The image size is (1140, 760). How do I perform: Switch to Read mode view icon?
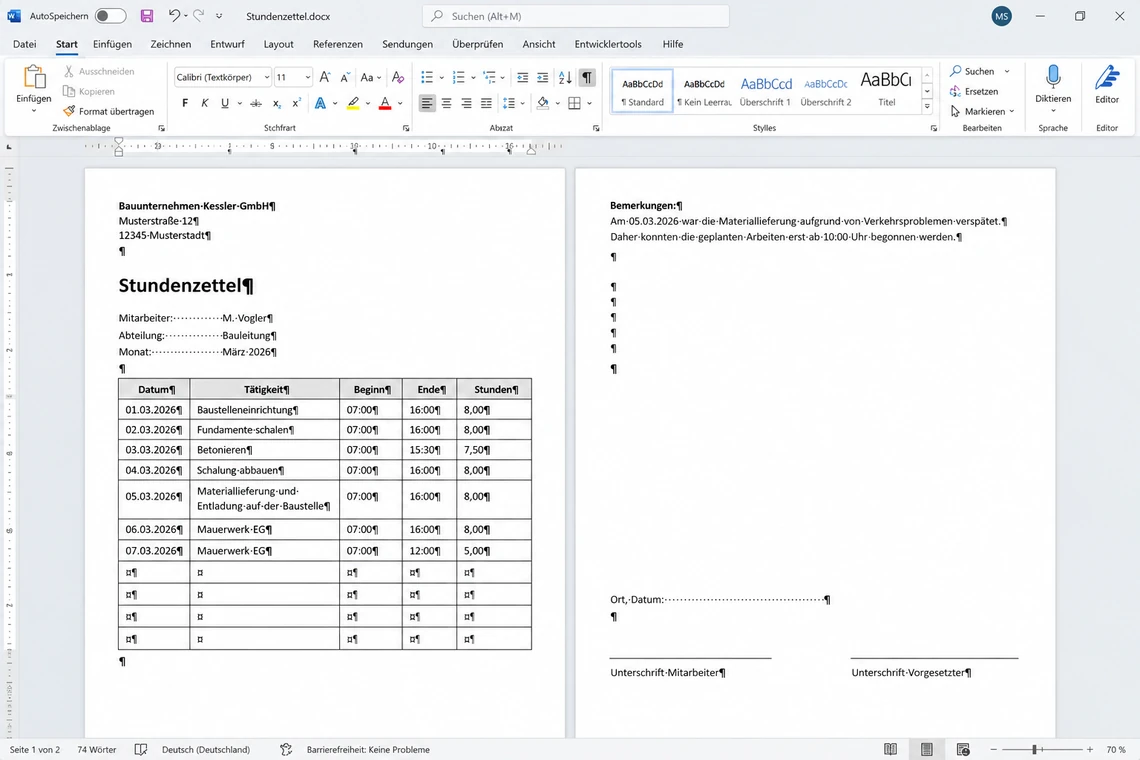pos(890,749)
